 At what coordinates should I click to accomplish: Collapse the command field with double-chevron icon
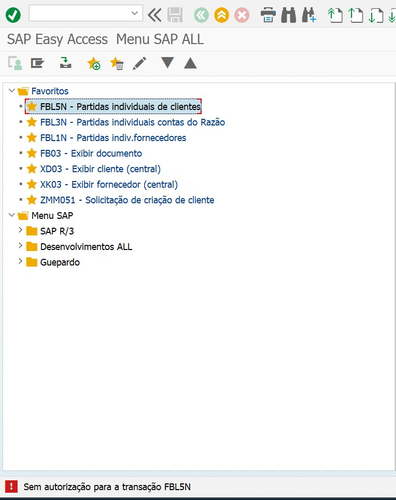point(155,15)
